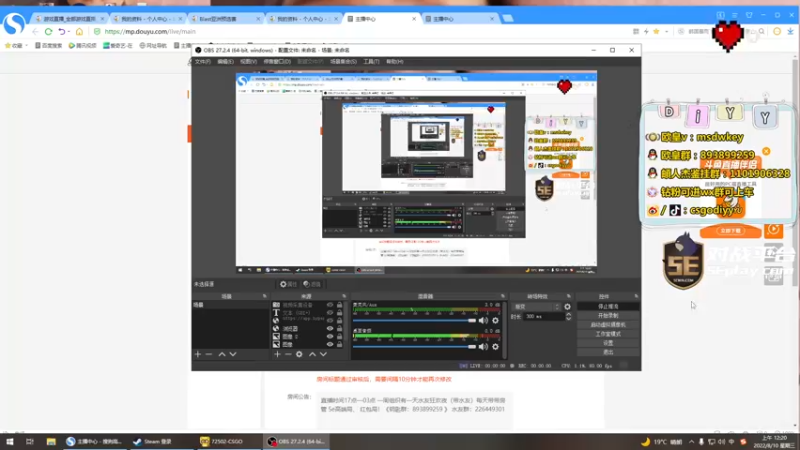
Task: Pop out the Scene Transitions dock panel
Action: coord(568,296)
